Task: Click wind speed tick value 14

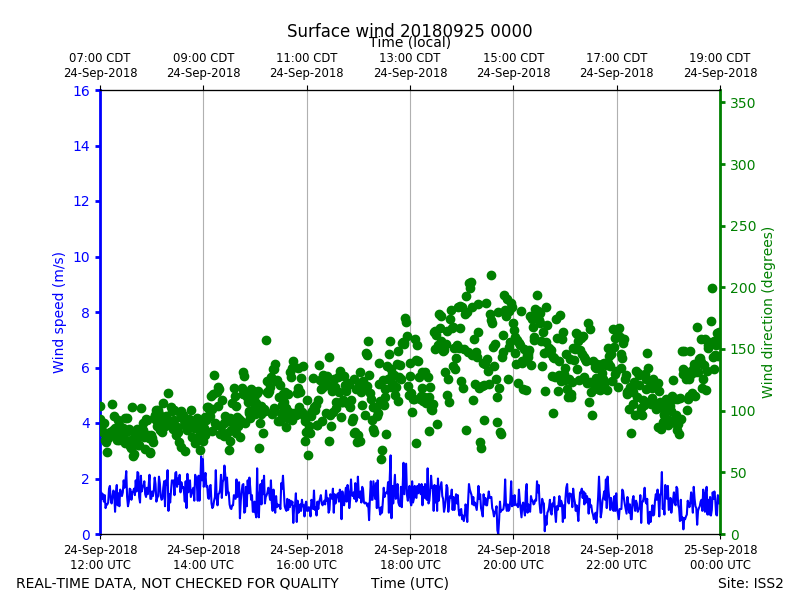Action: pos(81,146)
